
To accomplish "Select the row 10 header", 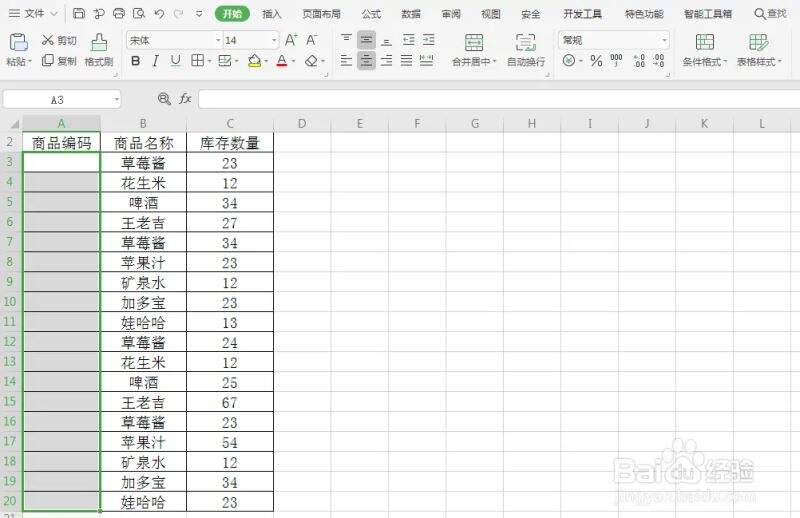I will tap(10, 302).
